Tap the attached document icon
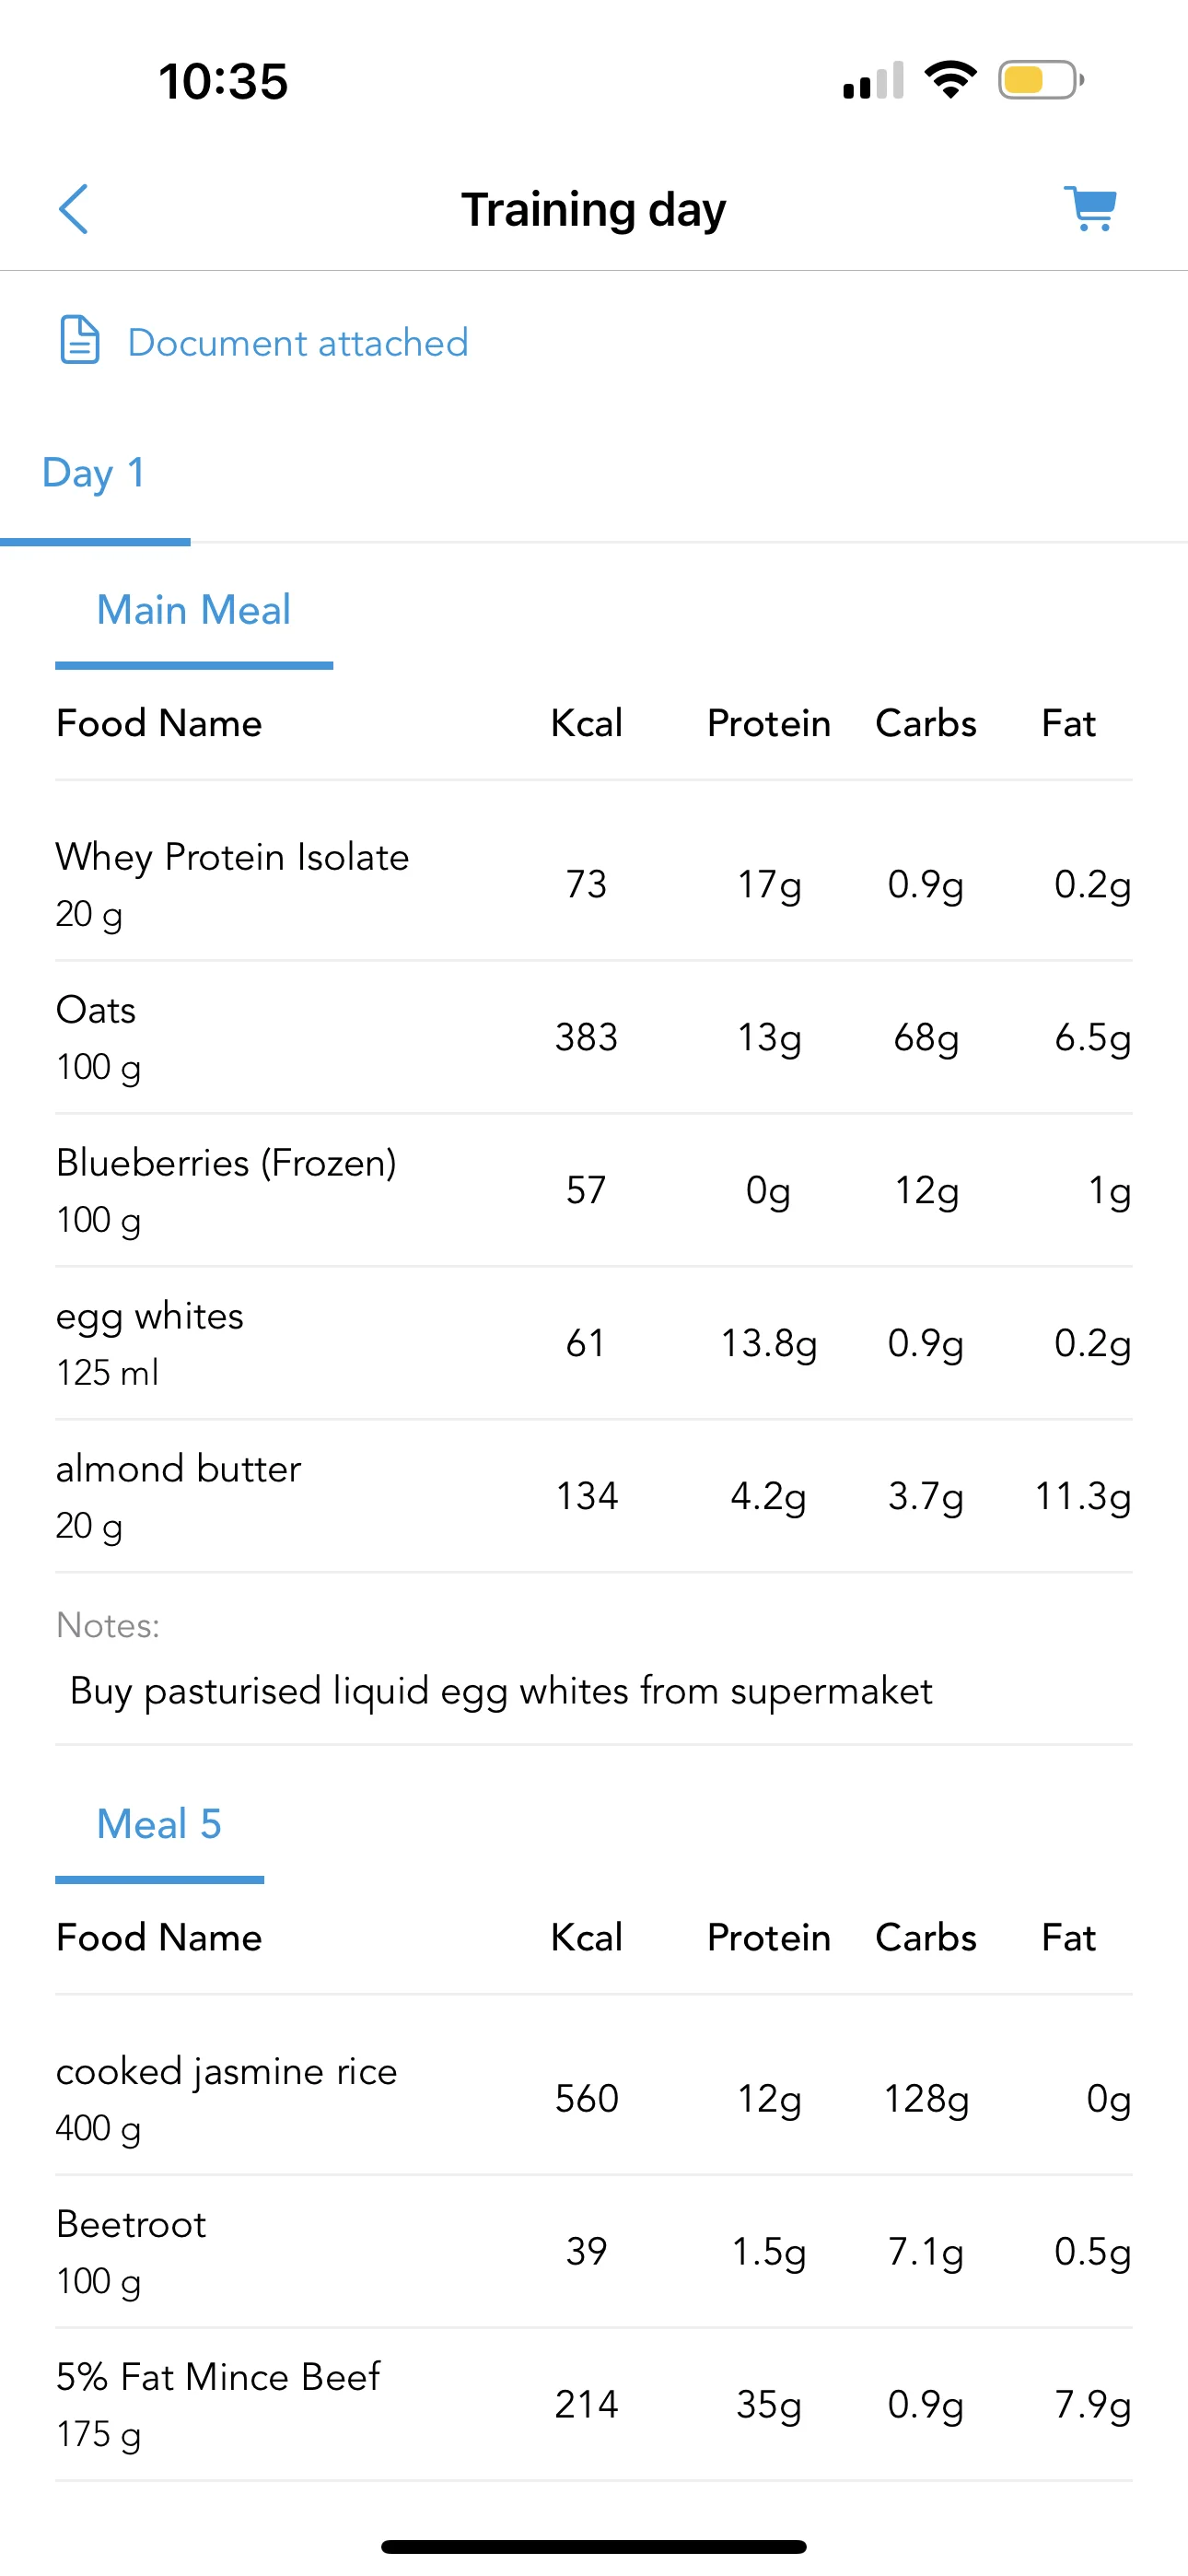The image size is (1188, 2576). coord(80,340)
